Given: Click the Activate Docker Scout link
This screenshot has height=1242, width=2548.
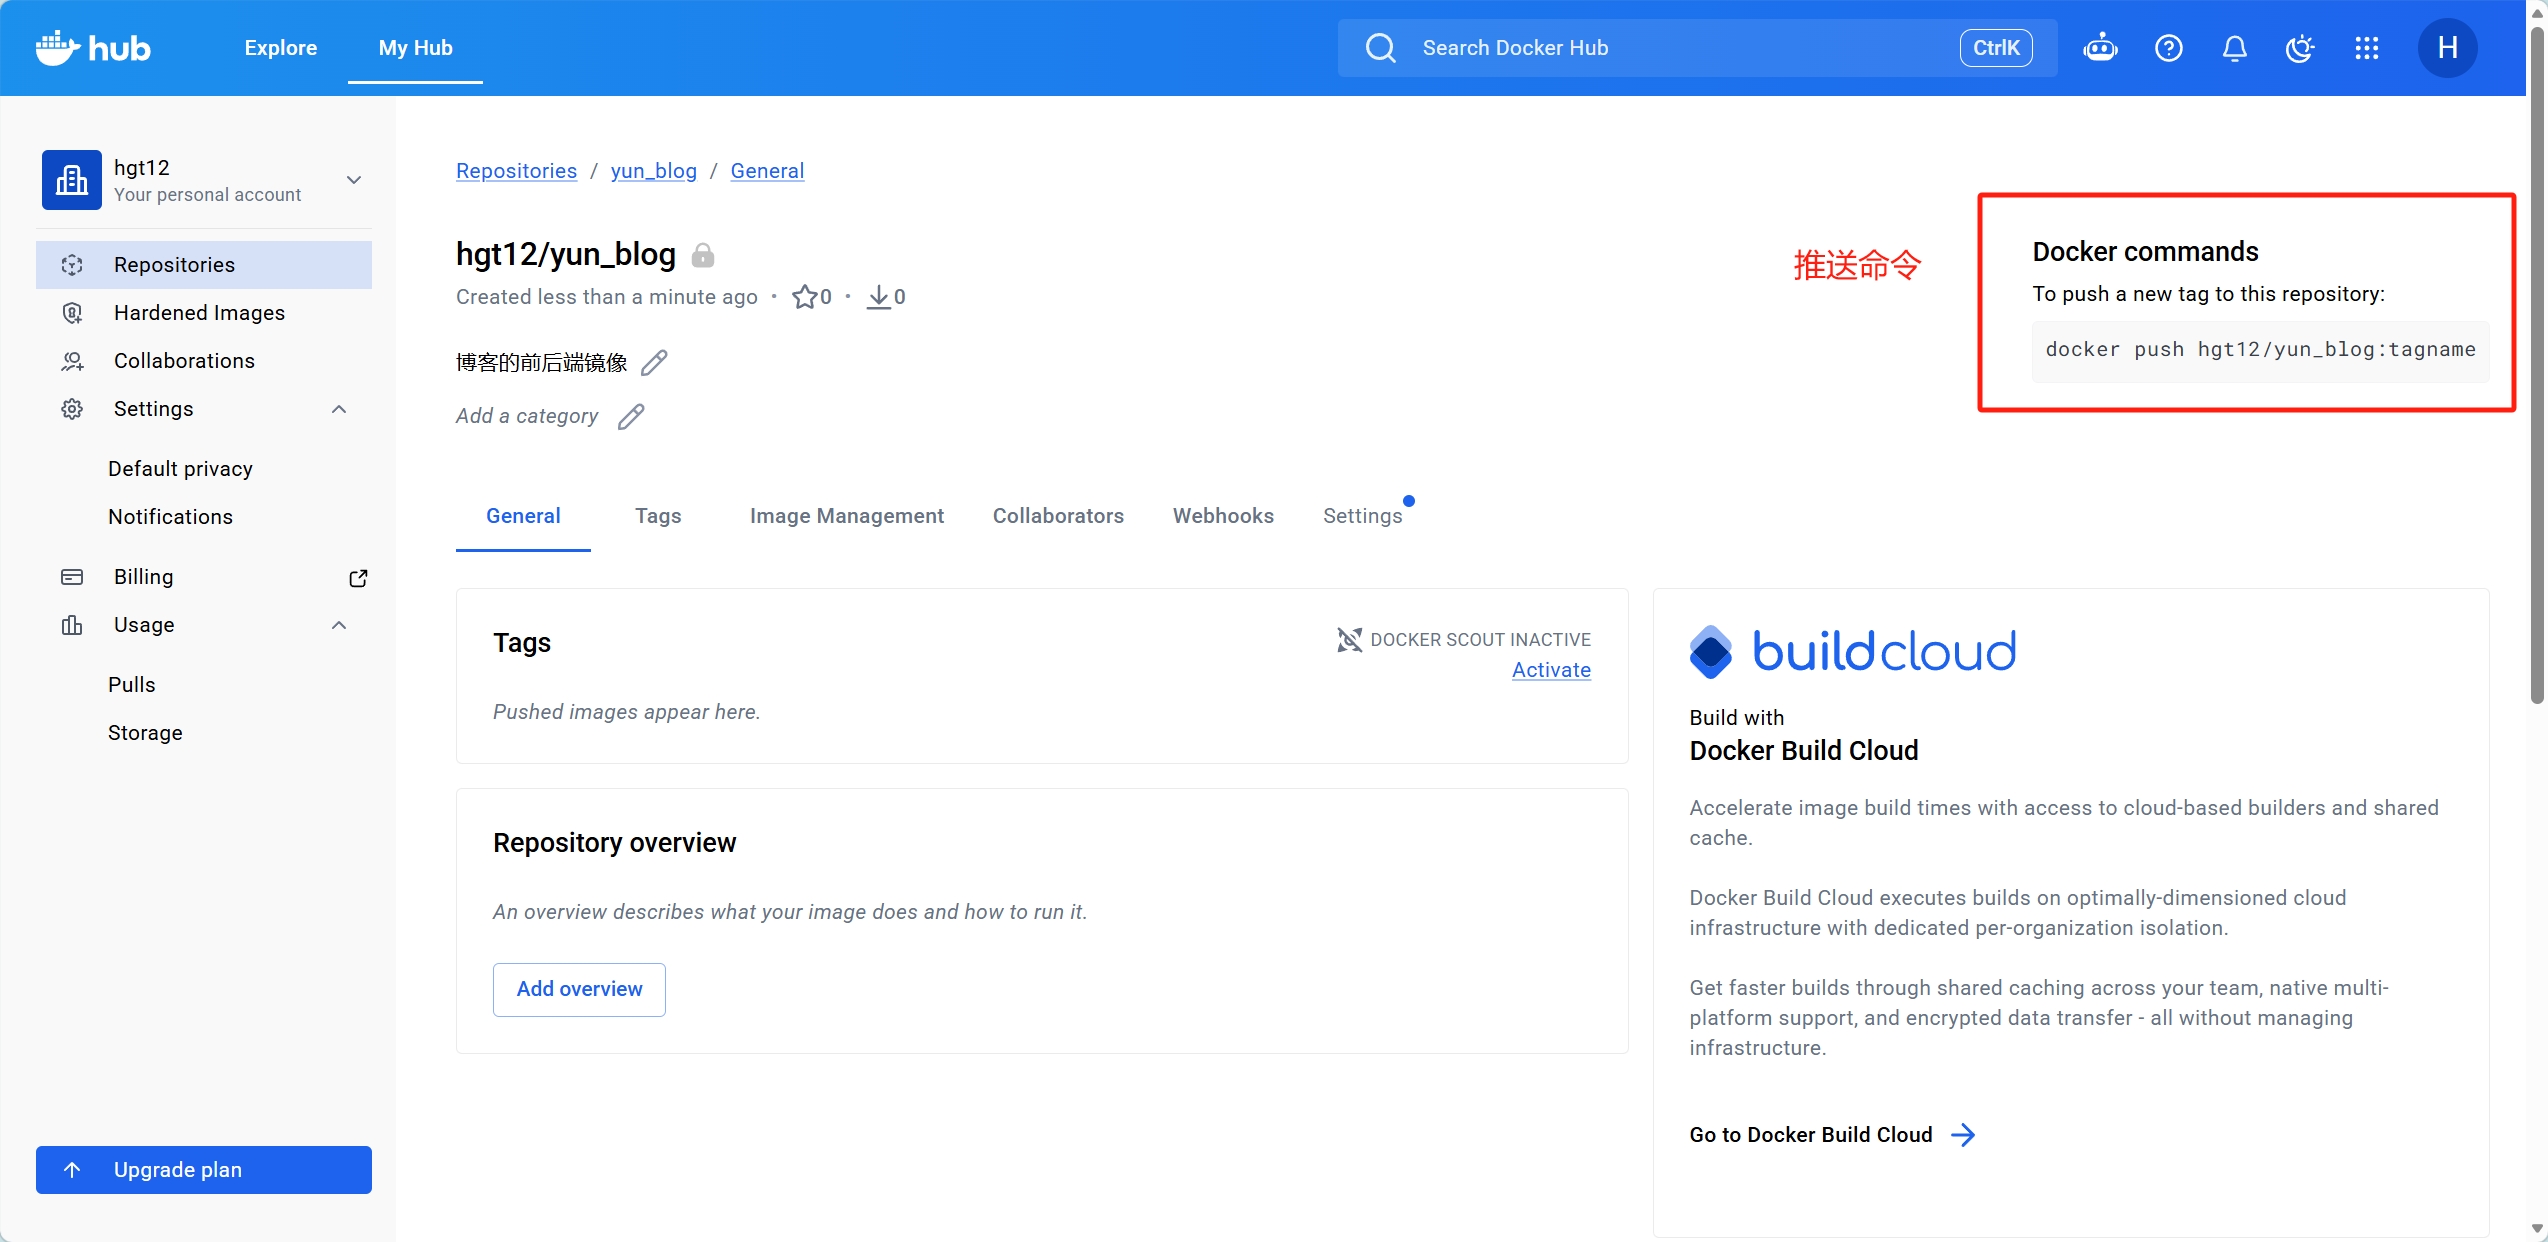Looking at the screenshot, I should [x=1551, y=670].
